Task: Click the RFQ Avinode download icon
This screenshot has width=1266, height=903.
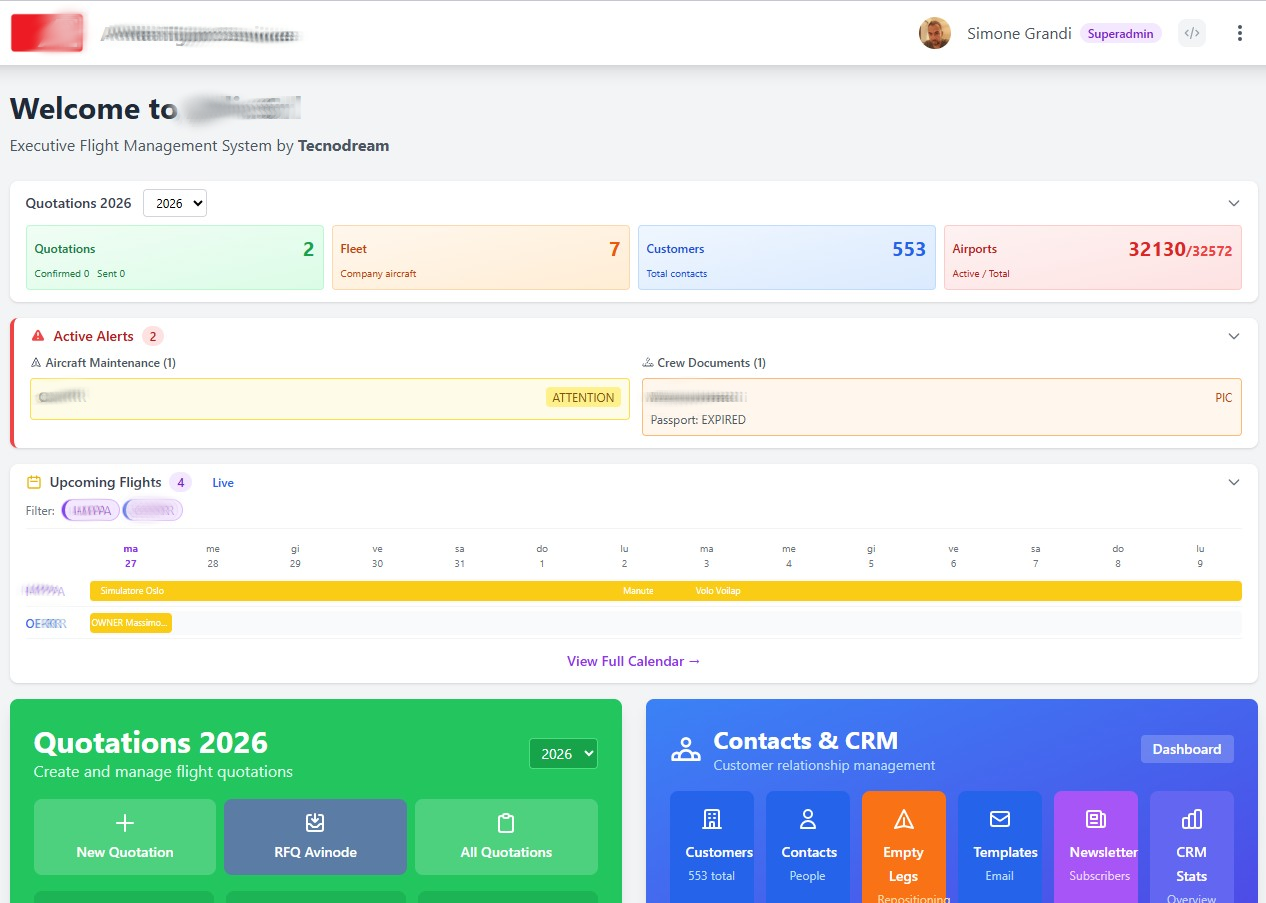Action: 315,823
